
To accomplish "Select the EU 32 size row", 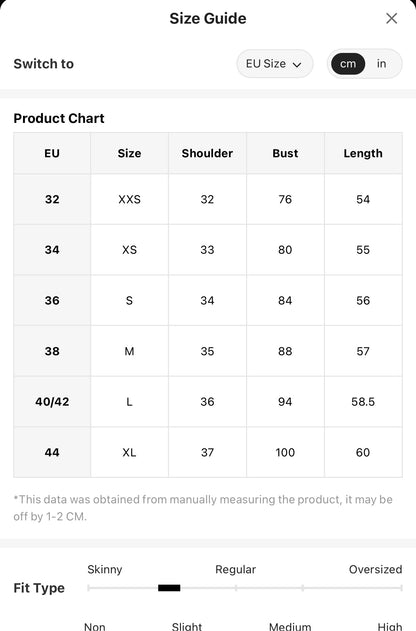I will (x=208, y=199).
